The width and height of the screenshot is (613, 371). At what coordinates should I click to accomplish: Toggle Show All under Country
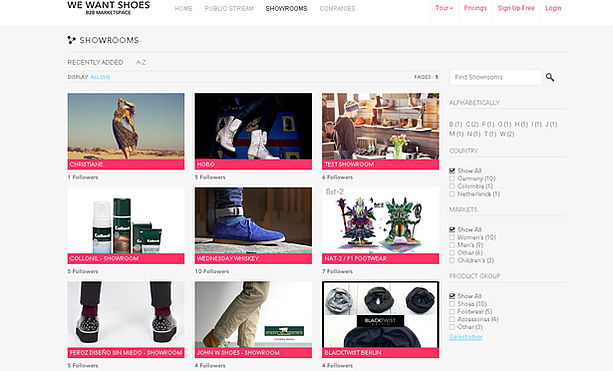pos(452,171)
